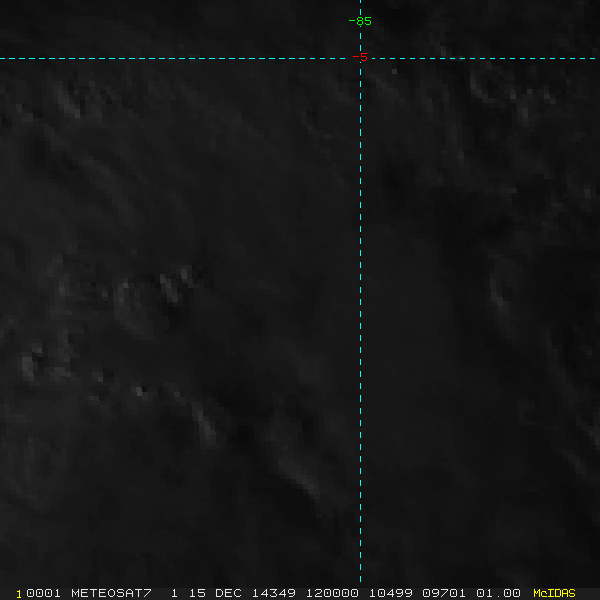Click the intersection of the cyan grid lines
The image size is (600, 600).
point(360,58)
